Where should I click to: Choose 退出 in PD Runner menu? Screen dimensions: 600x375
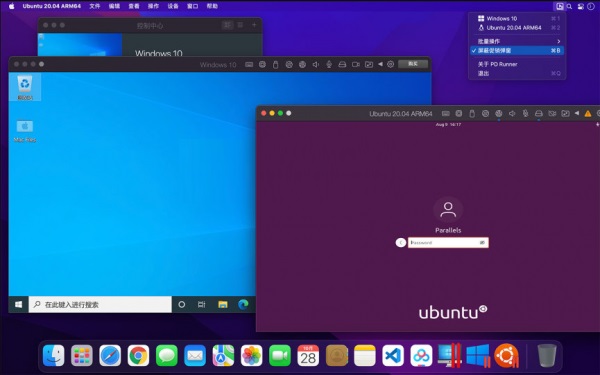point(517,73)
